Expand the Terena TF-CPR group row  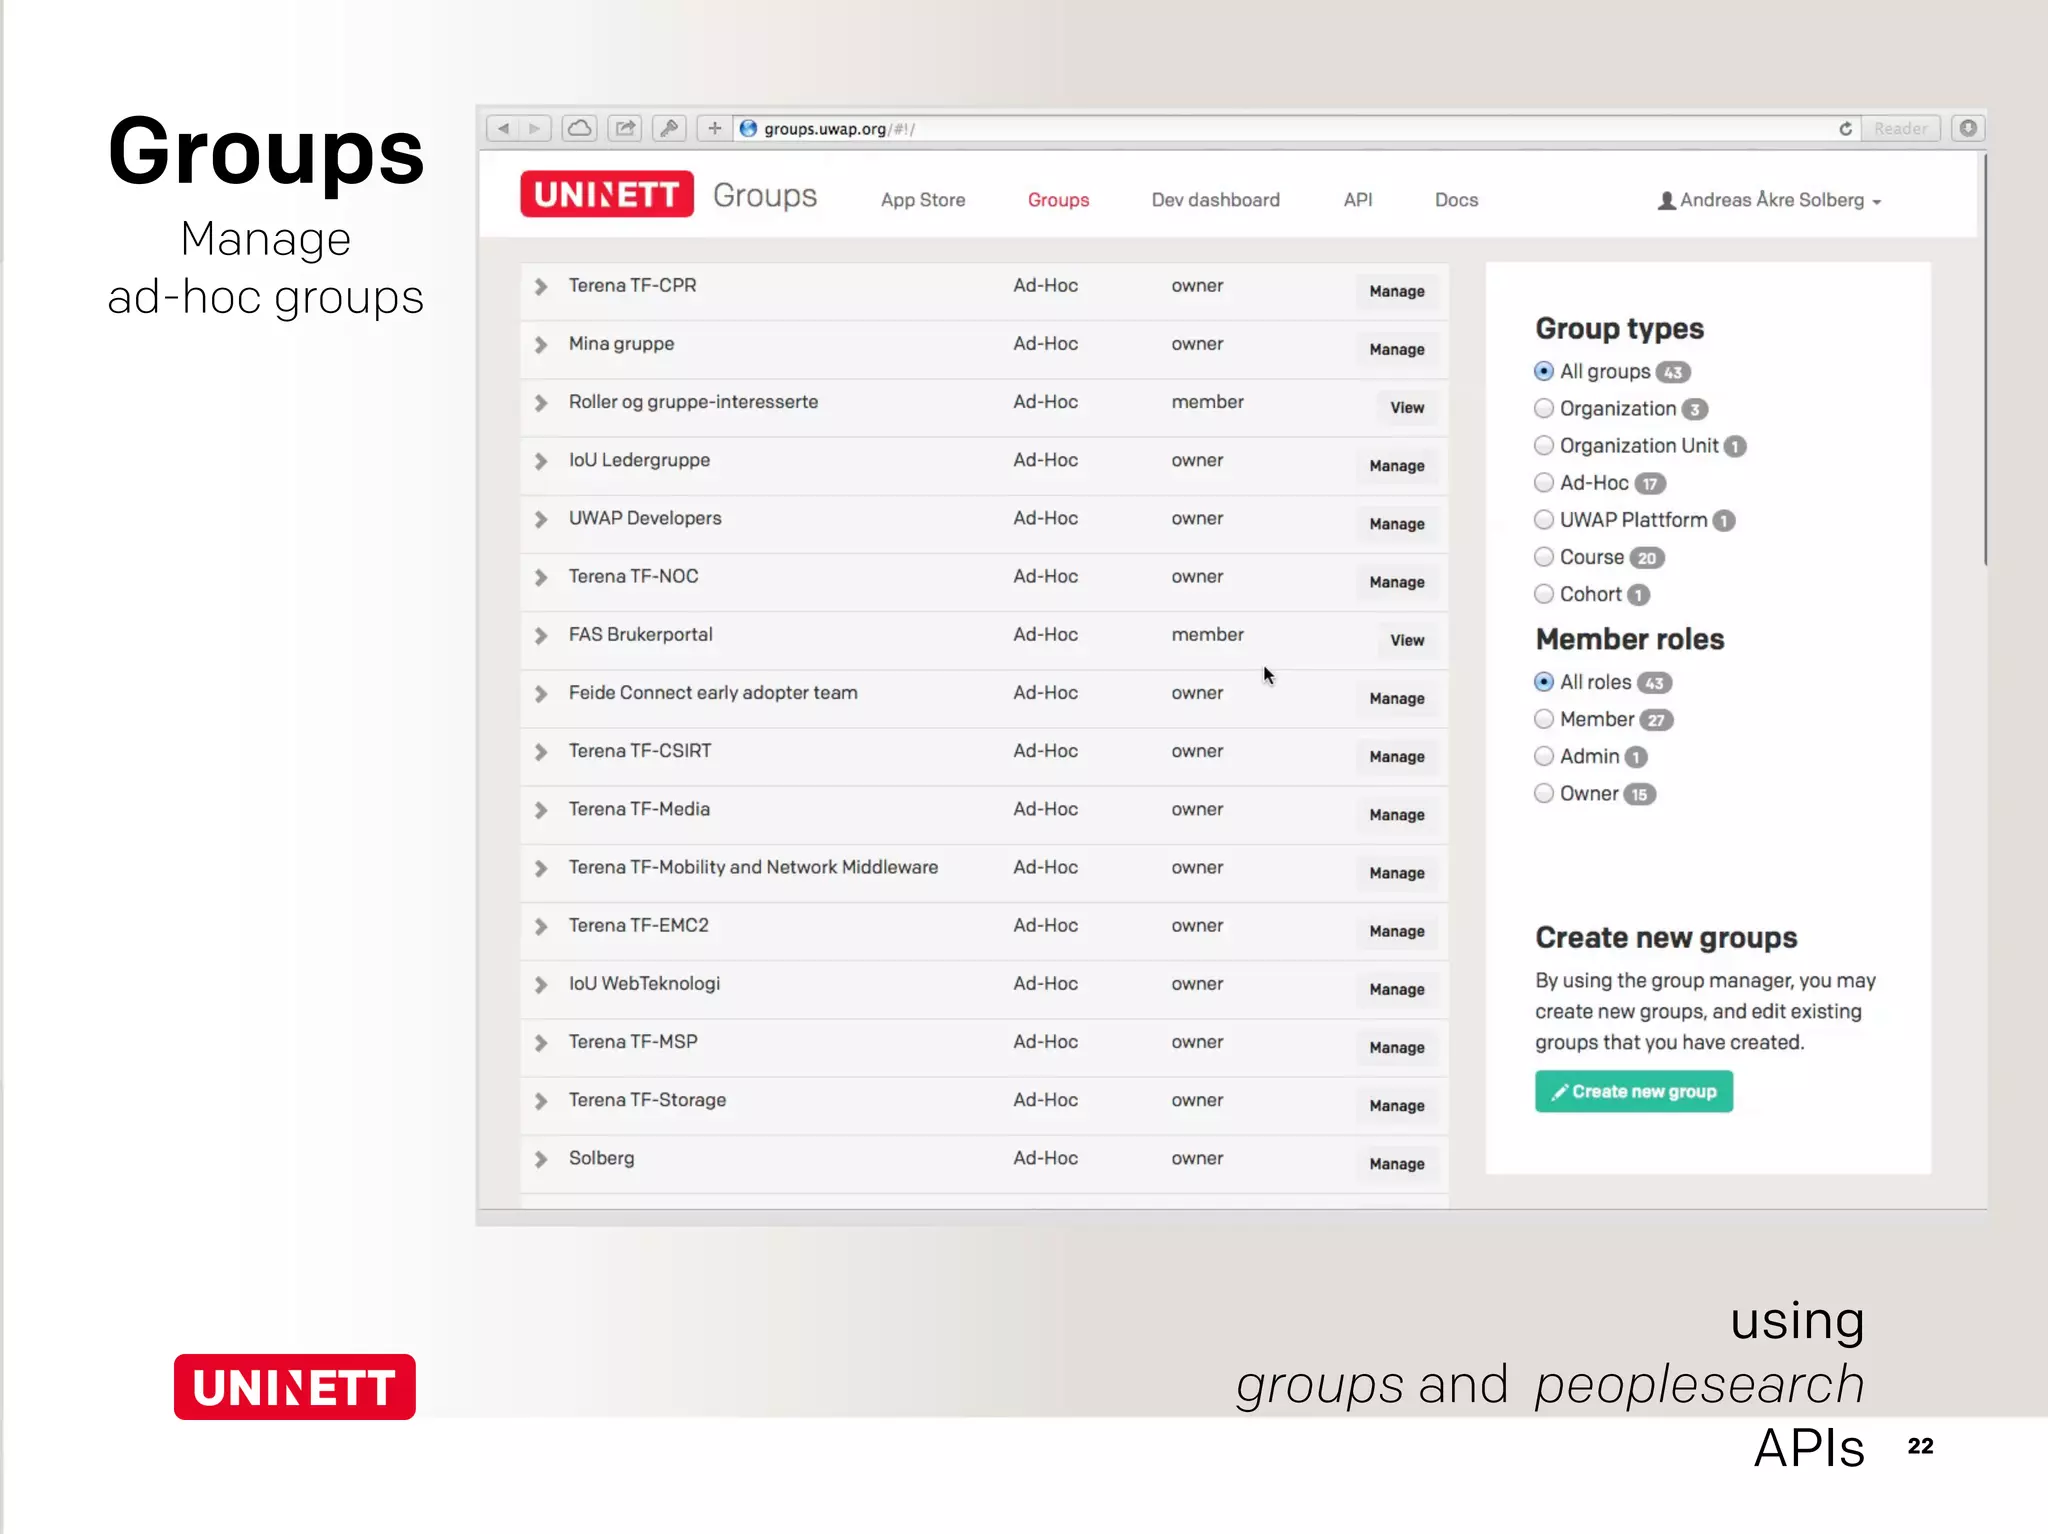(540, 287)
